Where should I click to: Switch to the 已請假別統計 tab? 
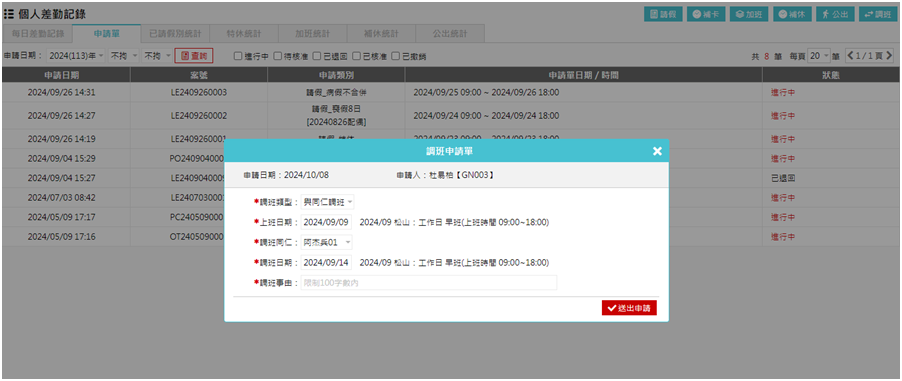click(x=175, y=34)
